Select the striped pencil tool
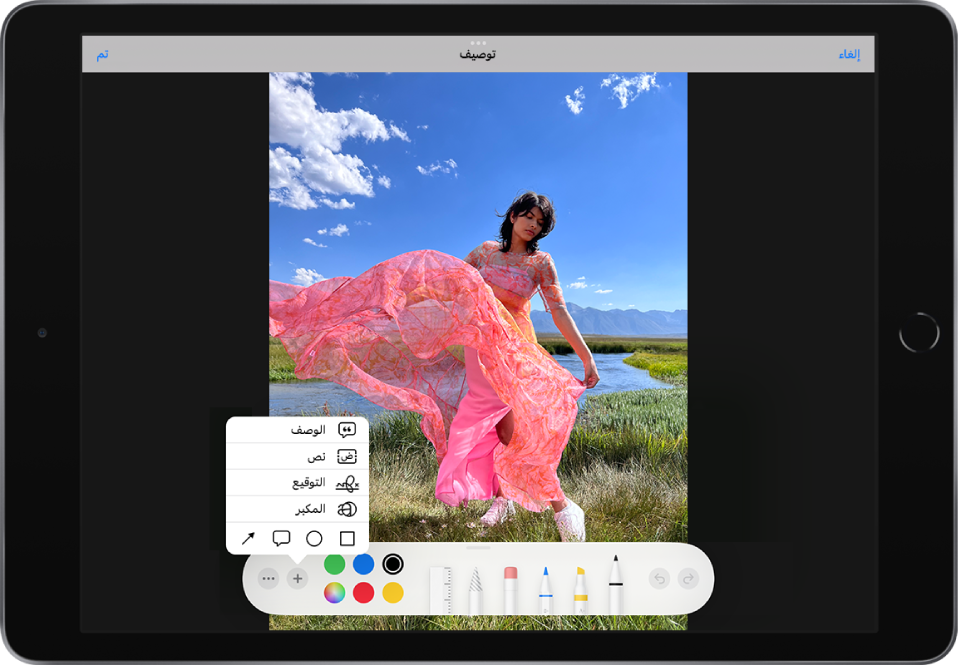Viewport: 963px width, 665px height. [x=475, y=589]
